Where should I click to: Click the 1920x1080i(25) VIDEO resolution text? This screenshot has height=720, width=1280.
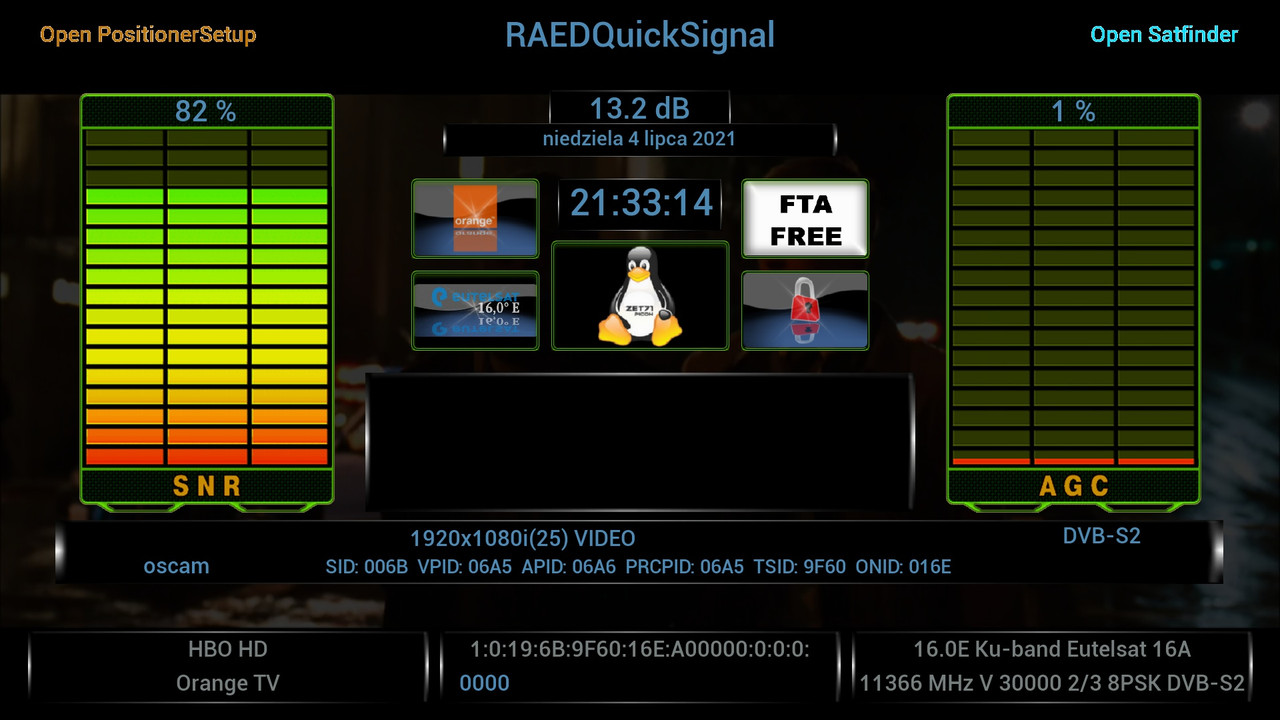(x=522, y=539)
